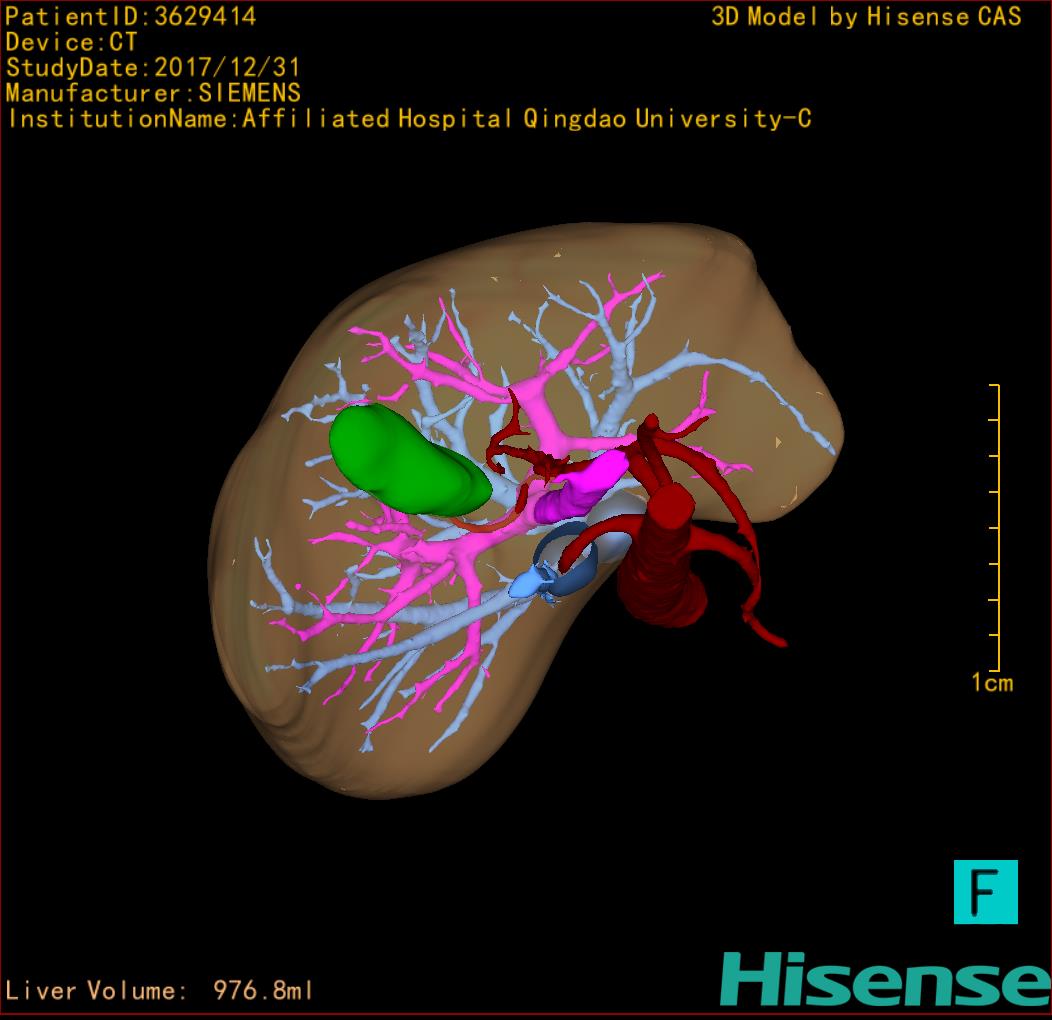Click the bright magenta portal vein trunk
The width and height of the screenshot is (1052, 1020).
(580, 486)
